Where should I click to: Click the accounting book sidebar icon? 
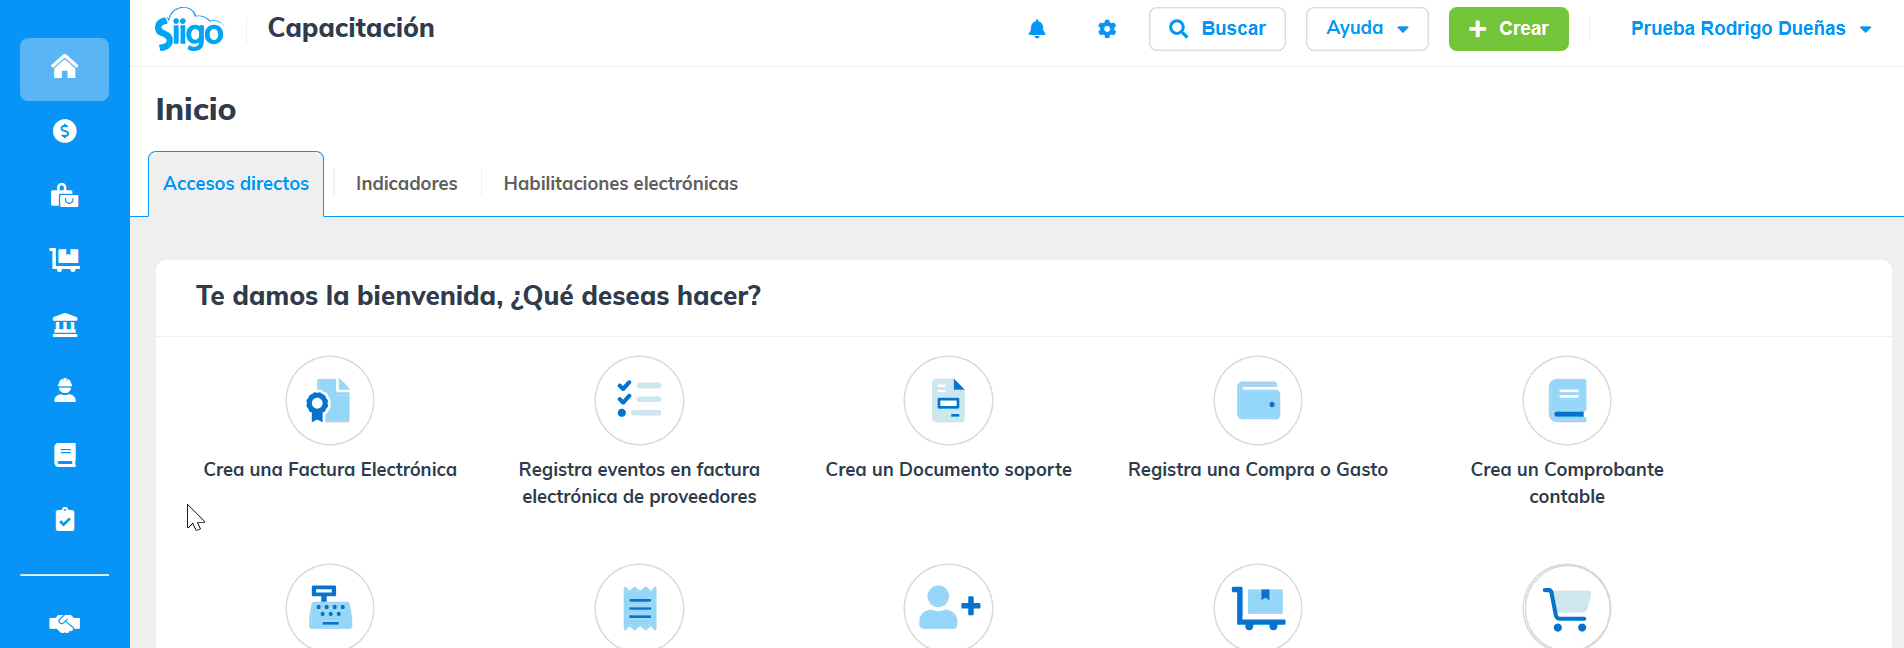point(64,455)
